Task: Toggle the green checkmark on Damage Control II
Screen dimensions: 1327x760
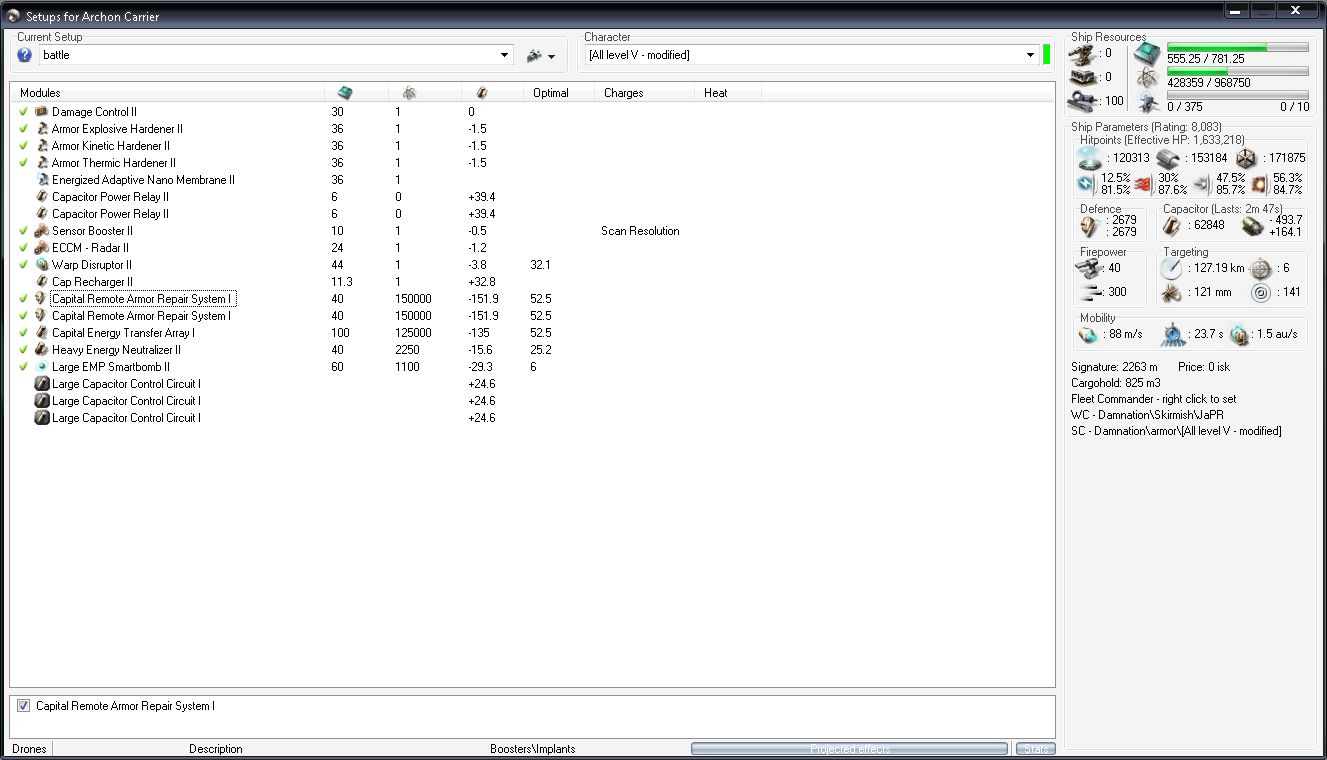Action: [23, 112]
